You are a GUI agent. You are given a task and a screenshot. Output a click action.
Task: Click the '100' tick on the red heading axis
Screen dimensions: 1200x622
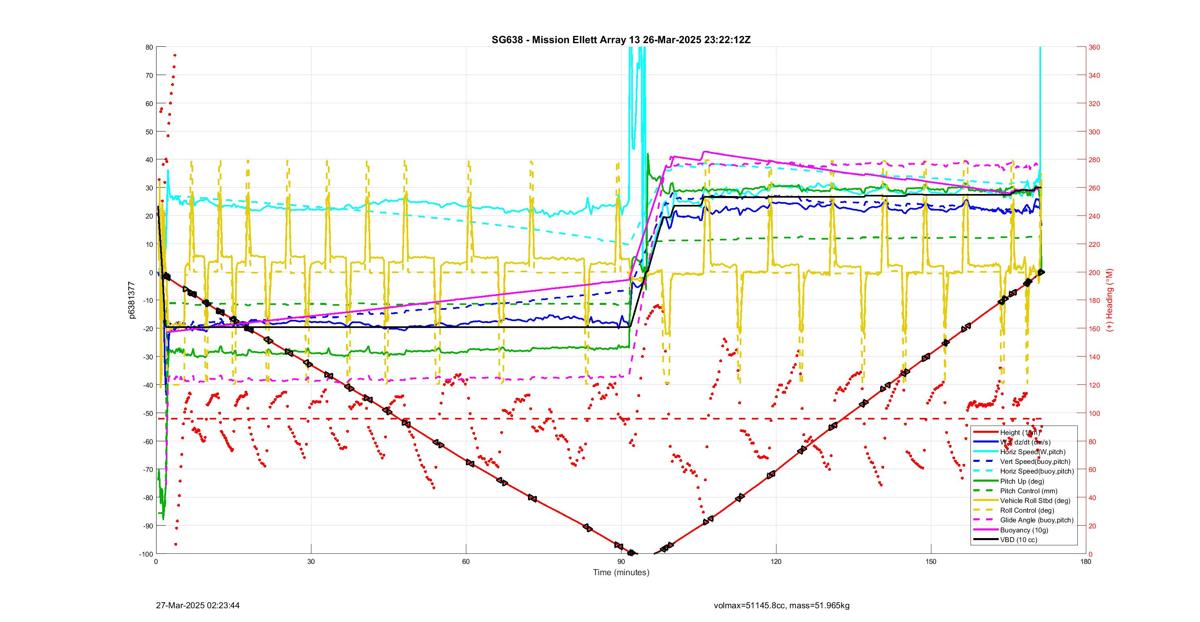(x=1095, y=413)
